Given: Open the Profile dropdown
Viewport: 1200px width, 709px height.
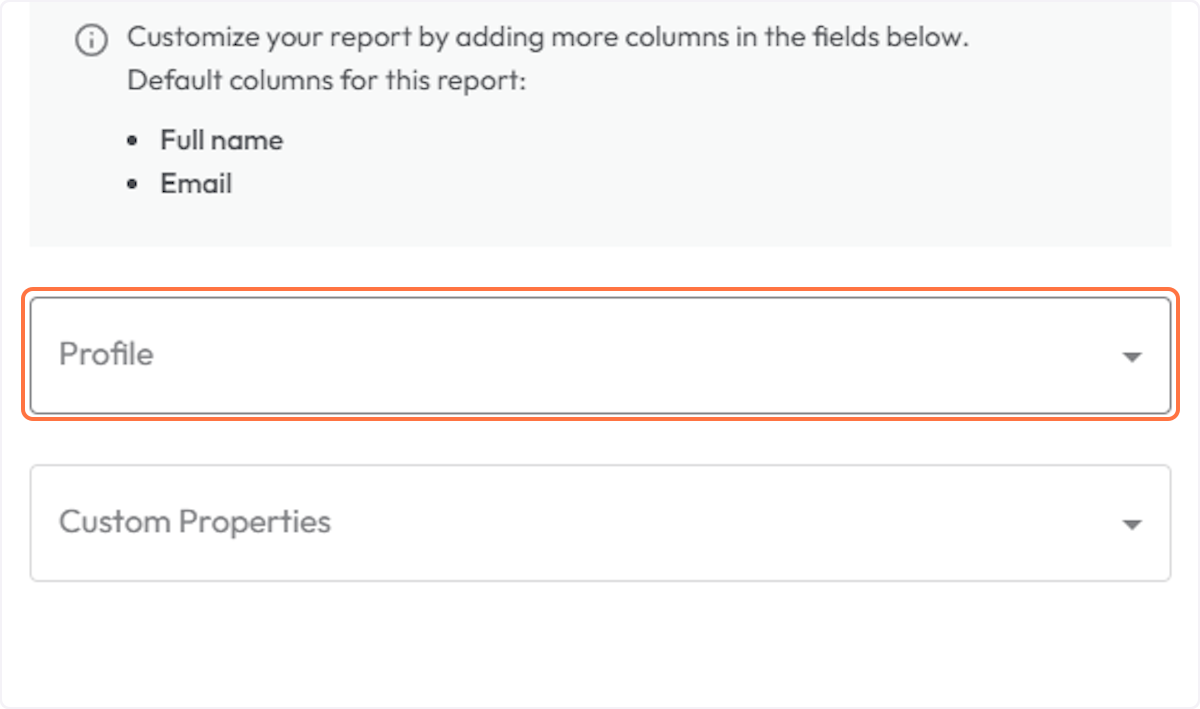Looking at the screenshot, I should [600, 355].
